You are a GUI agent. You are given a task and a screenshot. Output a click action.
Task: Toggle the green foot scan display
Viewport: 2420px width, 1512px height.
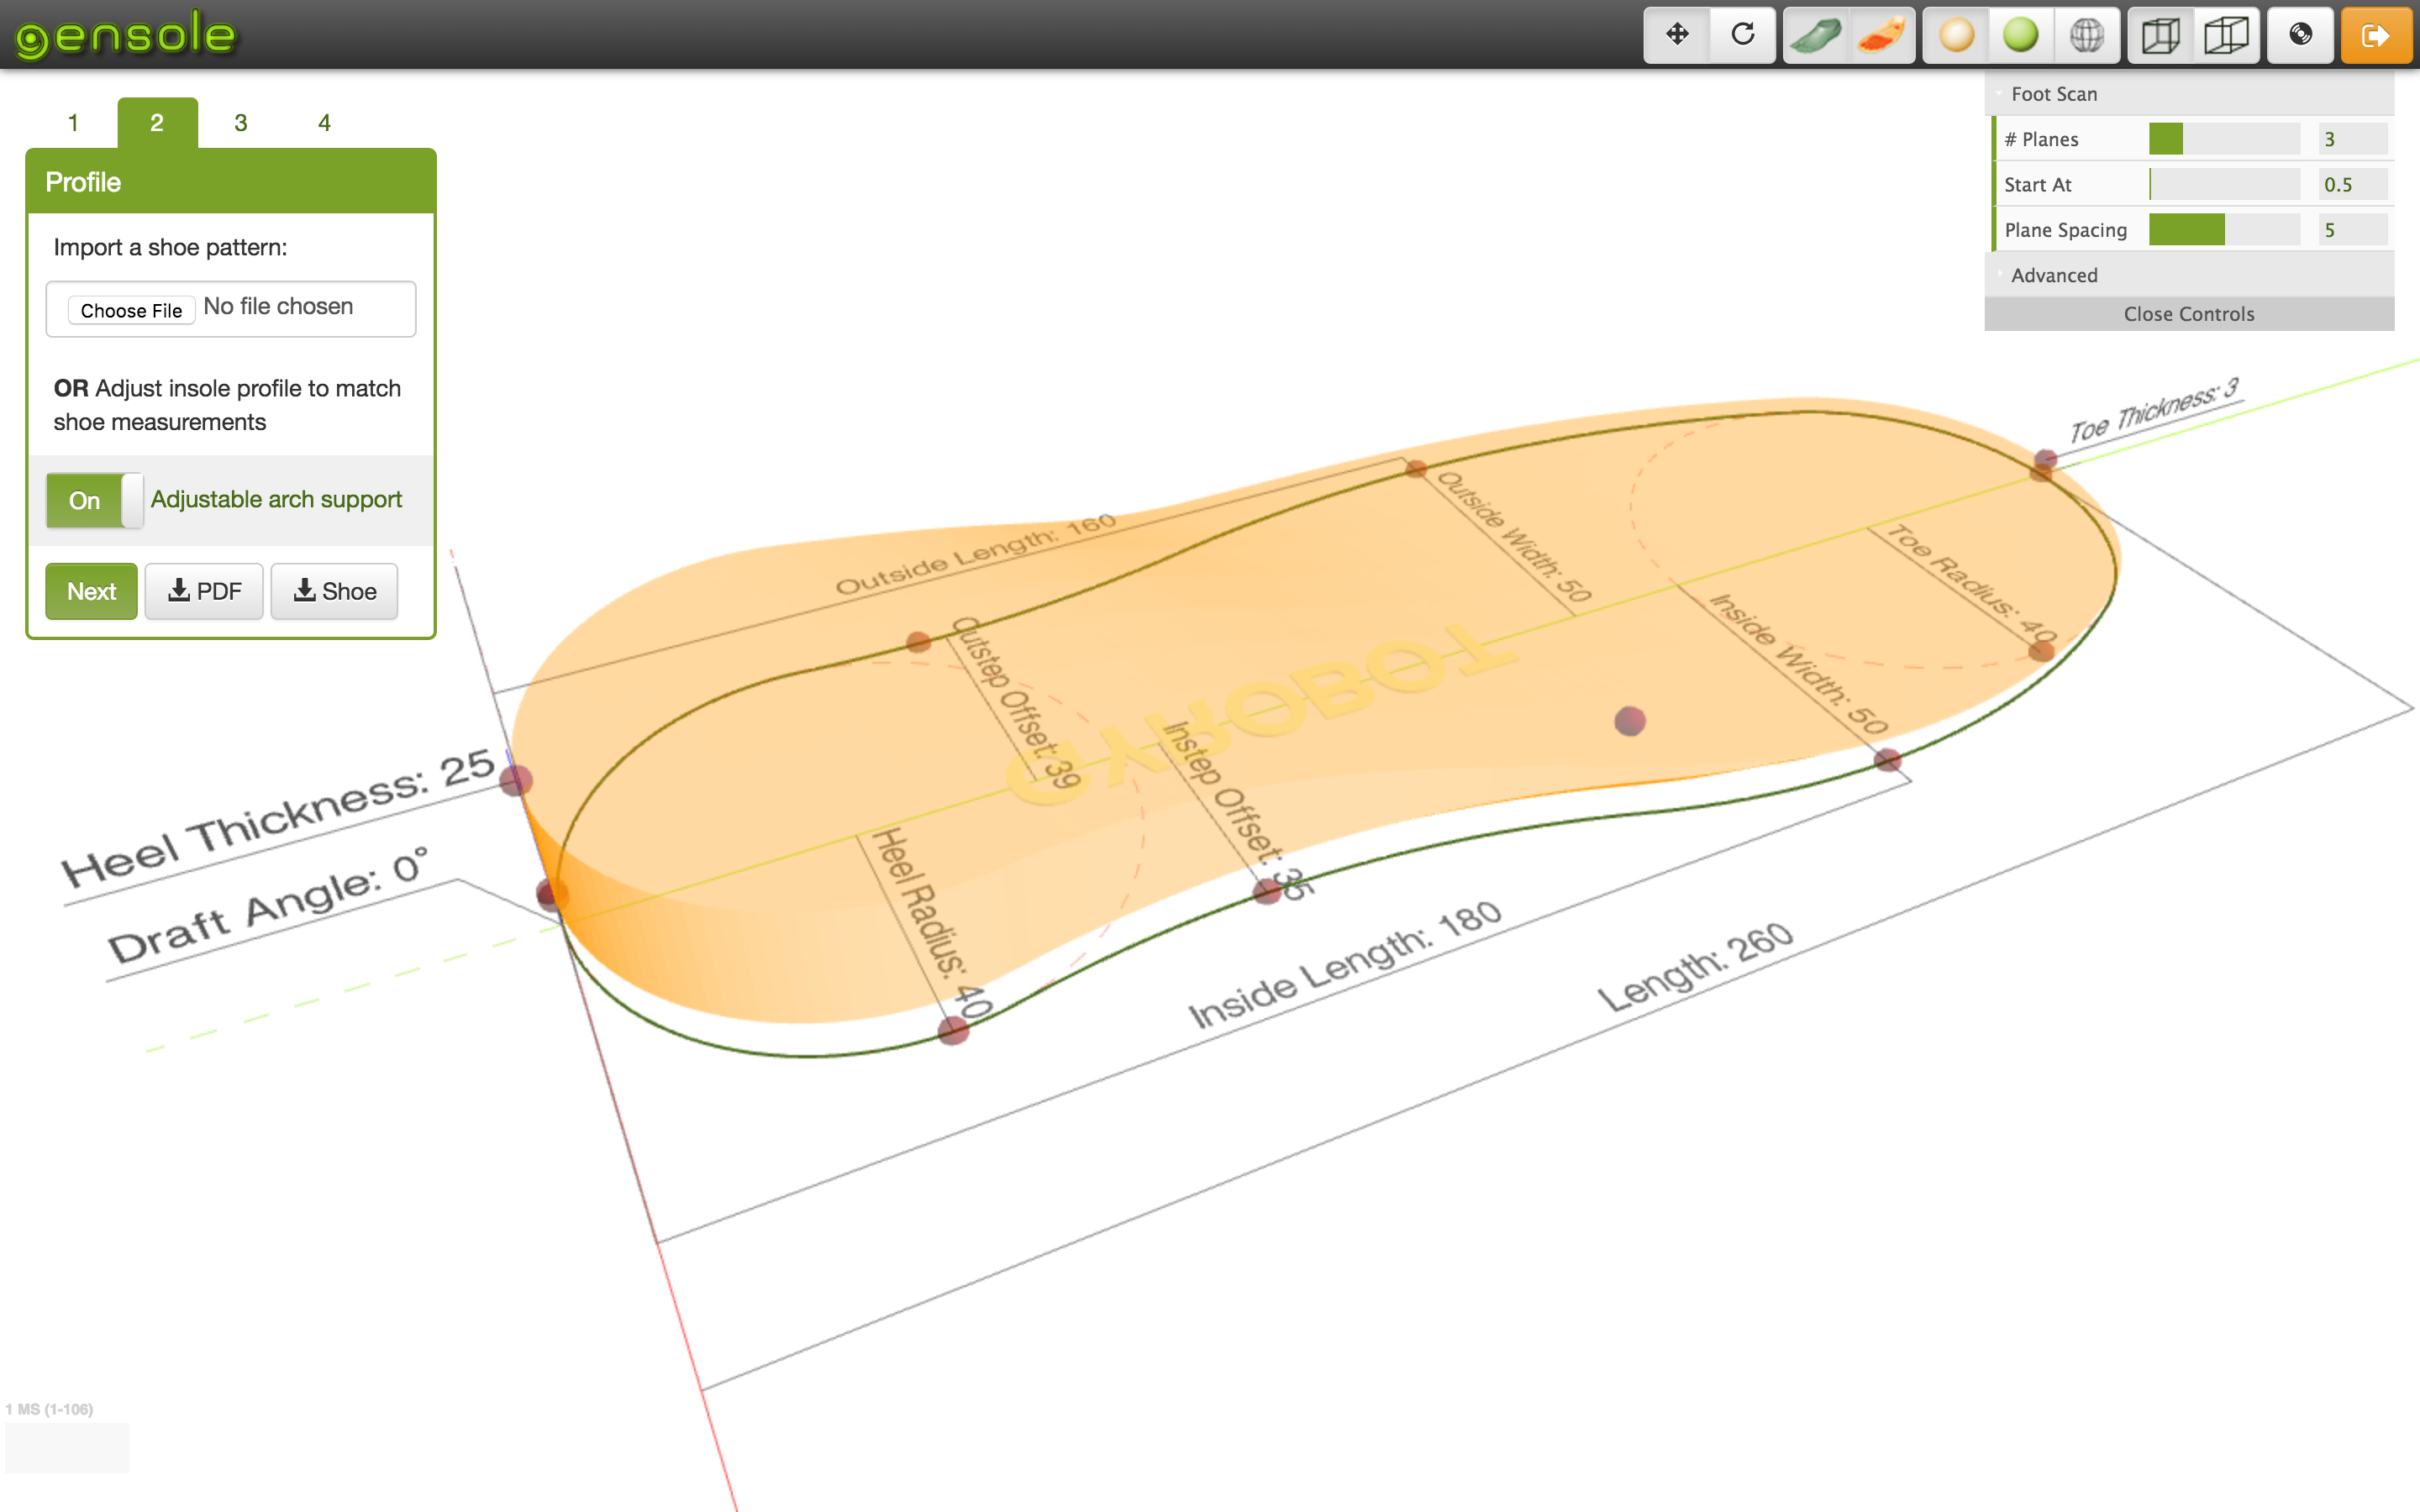tap(1816, 35)
